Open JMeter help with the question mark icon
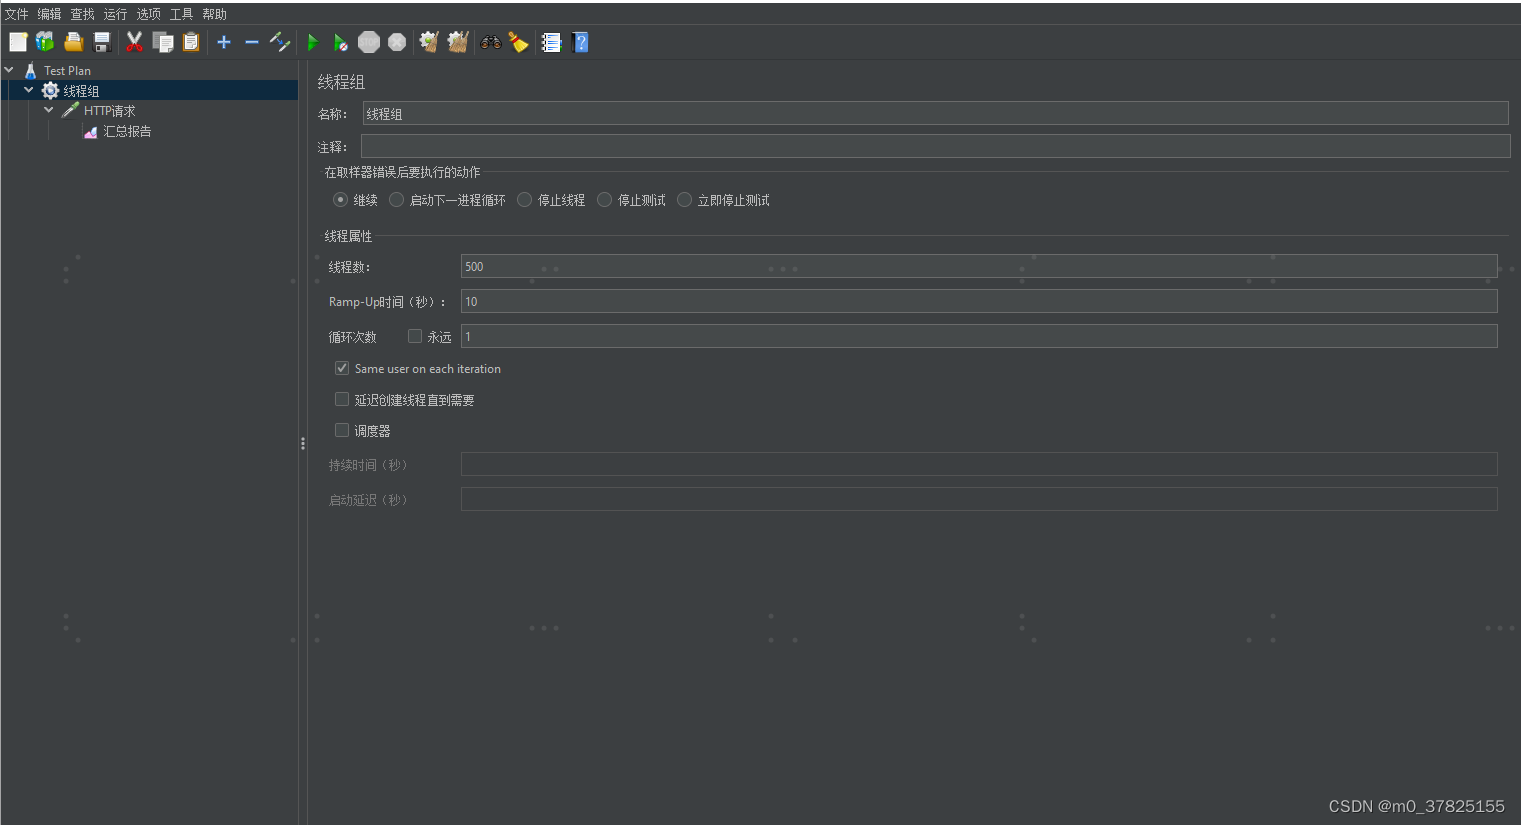Screen dimensions: 1521x825 tap(580, 42)
